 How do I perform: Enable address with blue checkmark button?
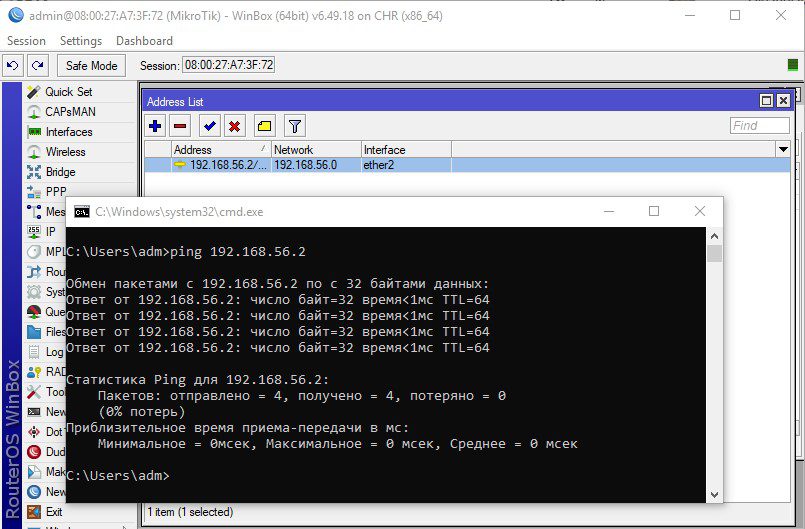click(209, 126)
